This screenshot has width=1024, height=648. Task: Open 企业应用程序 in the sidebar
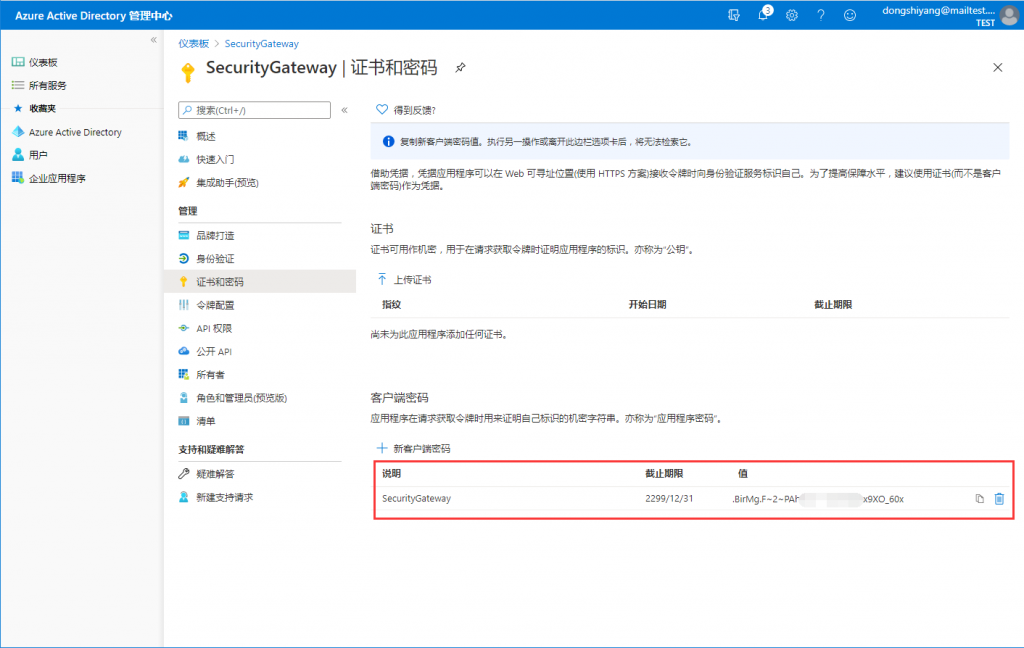point(57,178)
